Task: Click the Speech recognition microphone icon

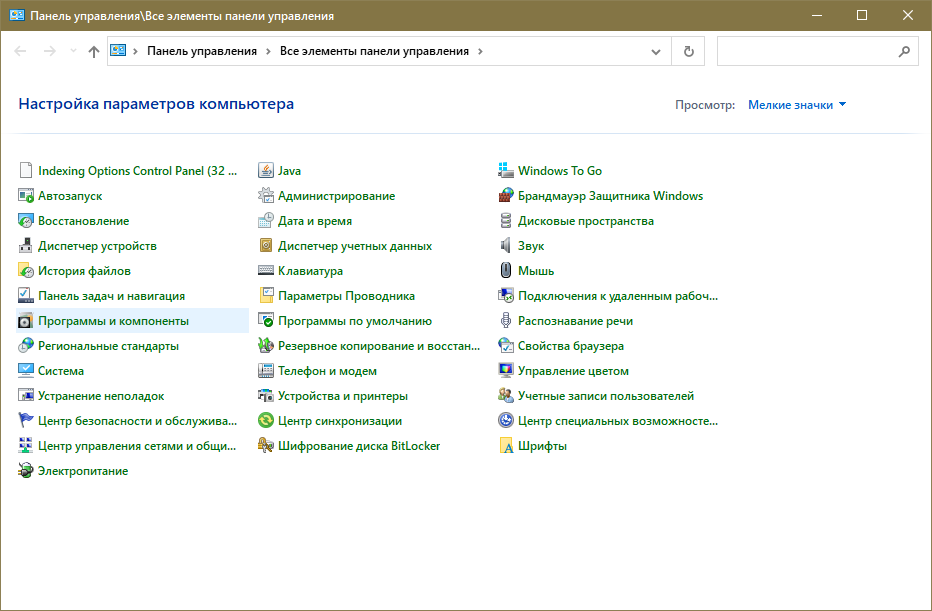Action: [506, 321]
